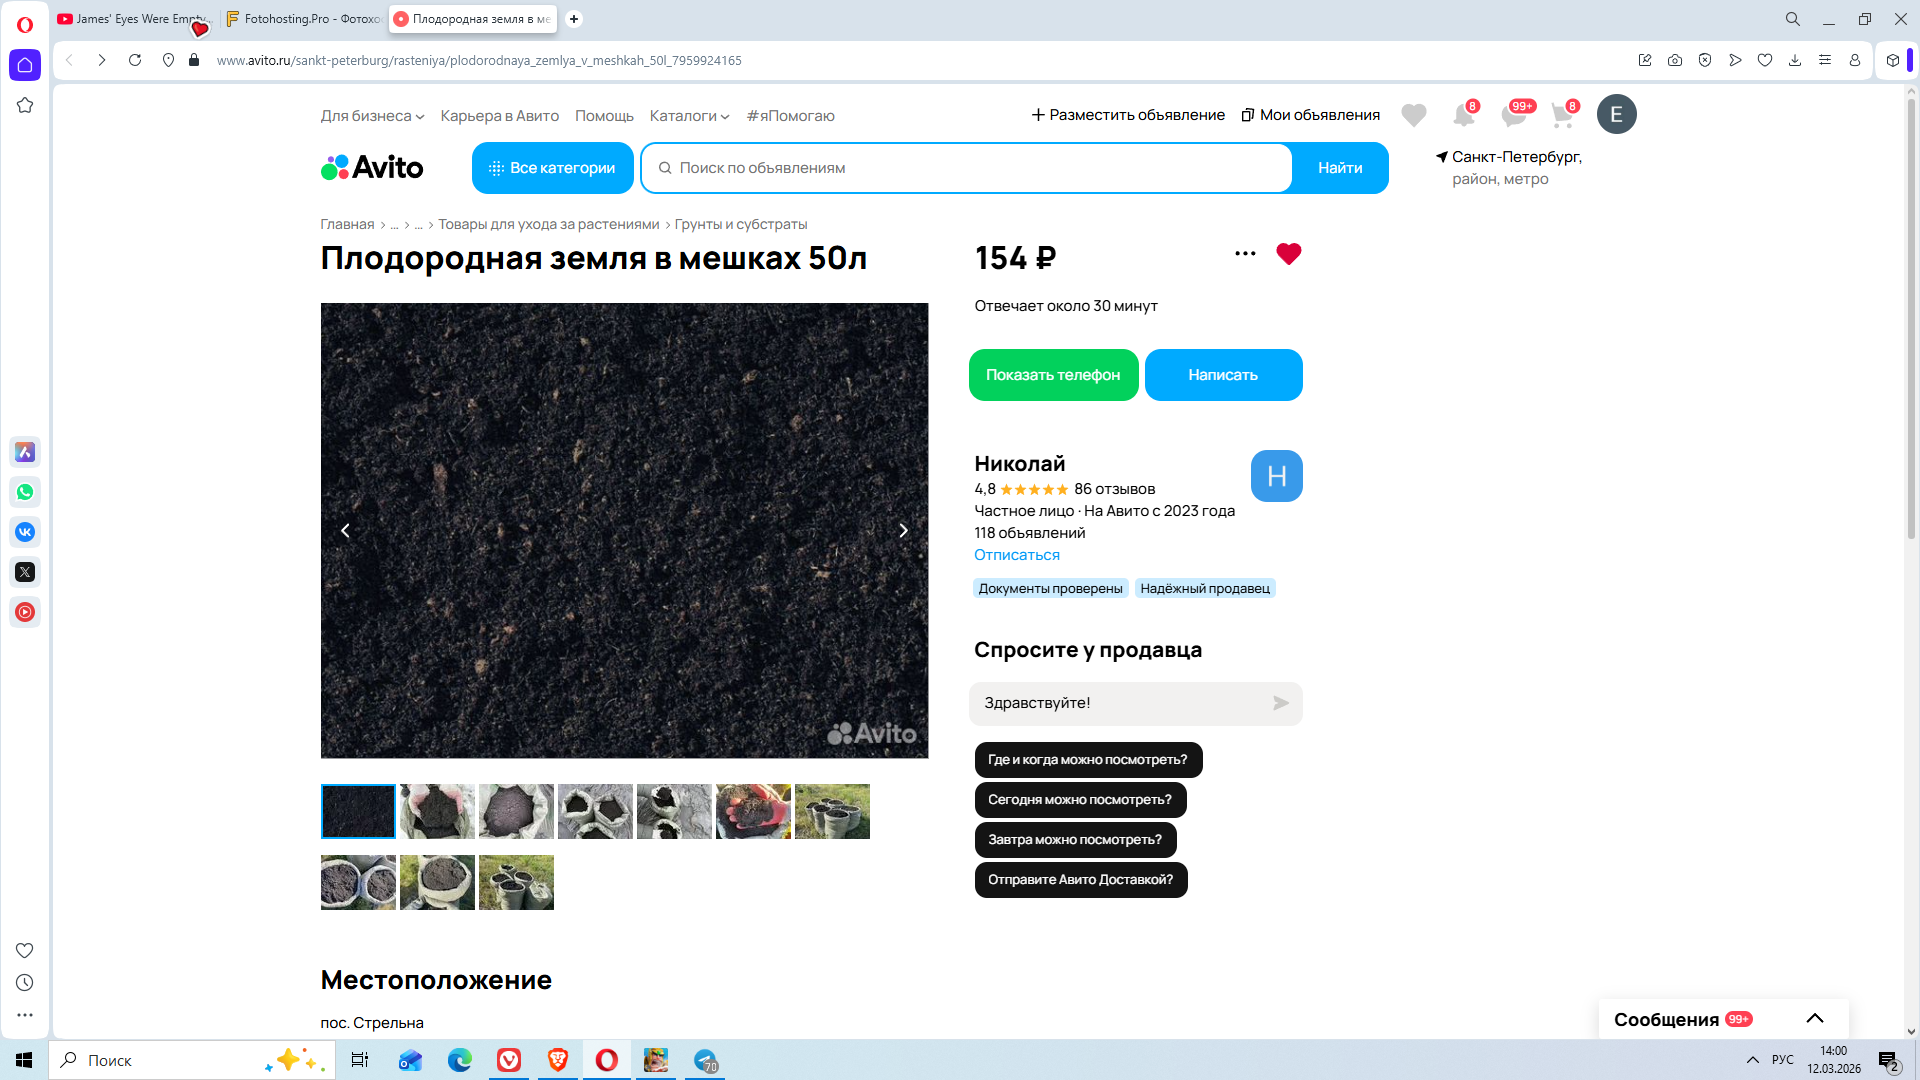Open WhatsApp in Opera sidebar
Screen dimensions: 1920x1080
click(x=25, y=492)
